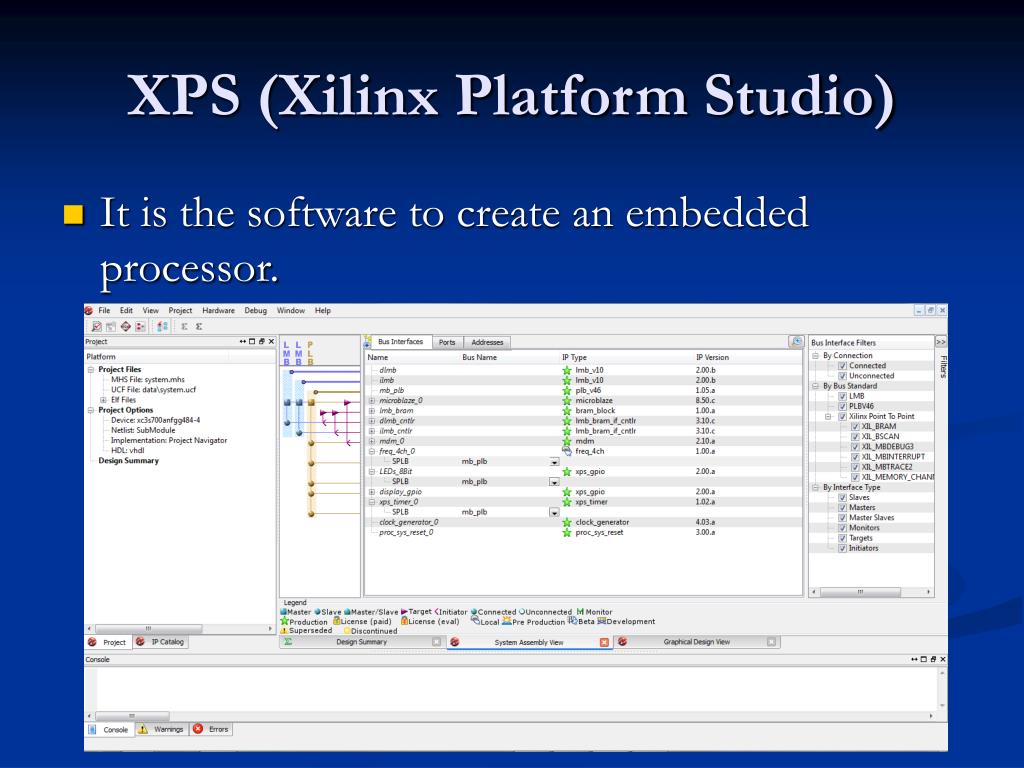
Task: Expand the Elf Files node
Action: (x=103, y=400)
